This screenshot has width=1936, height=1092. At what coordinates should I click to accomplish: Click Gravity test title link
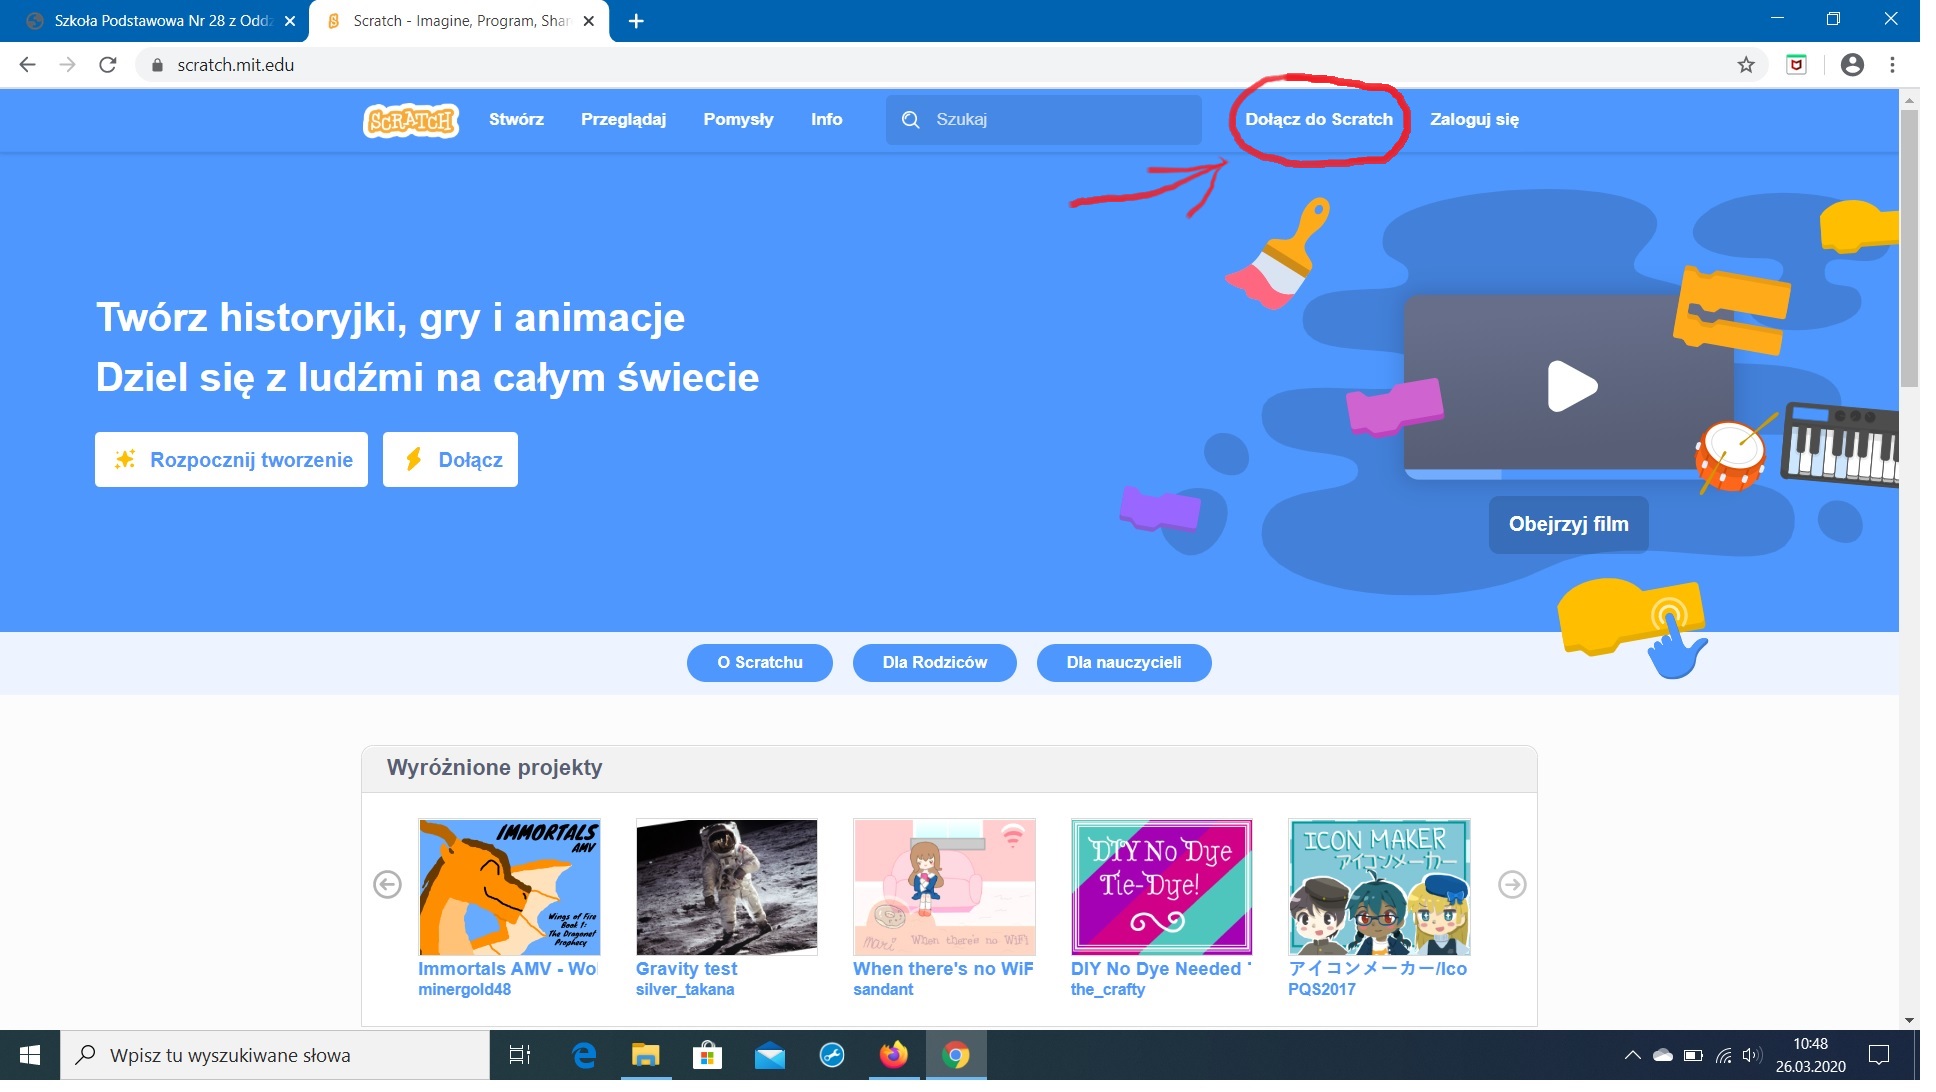coord(686,968)
